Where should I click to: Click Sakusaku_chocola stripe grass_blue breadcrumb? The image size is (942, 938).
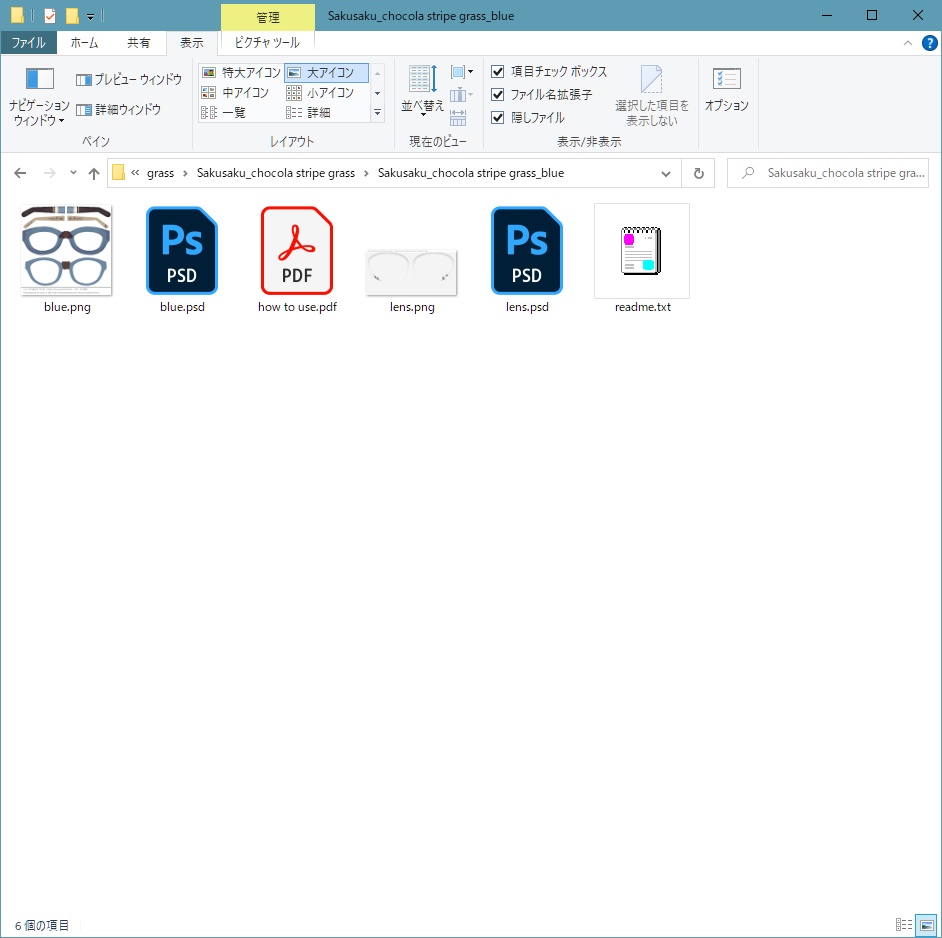pos(470,173)
